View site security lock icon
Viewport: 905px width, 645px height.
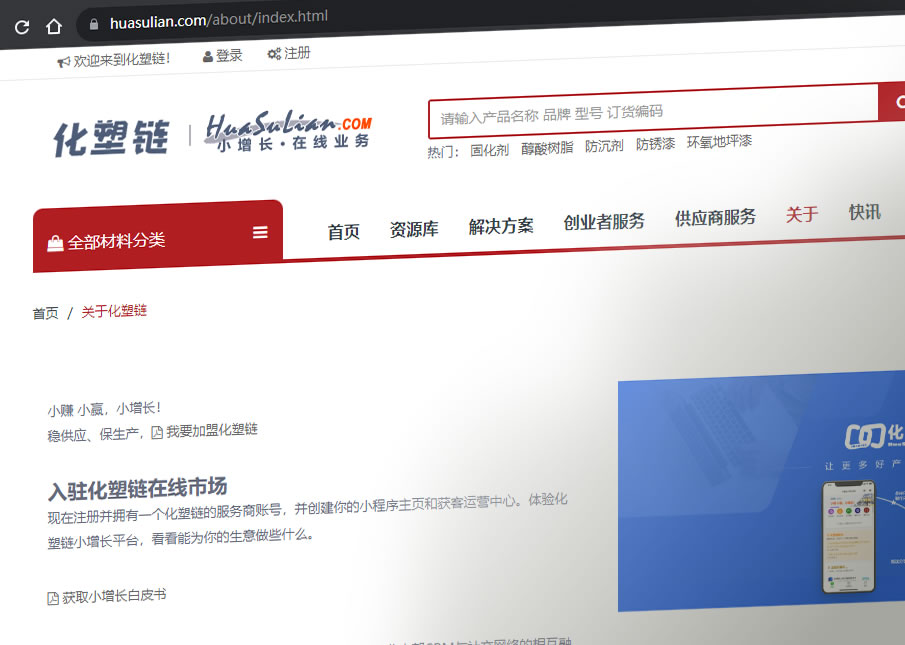(94, 24)
